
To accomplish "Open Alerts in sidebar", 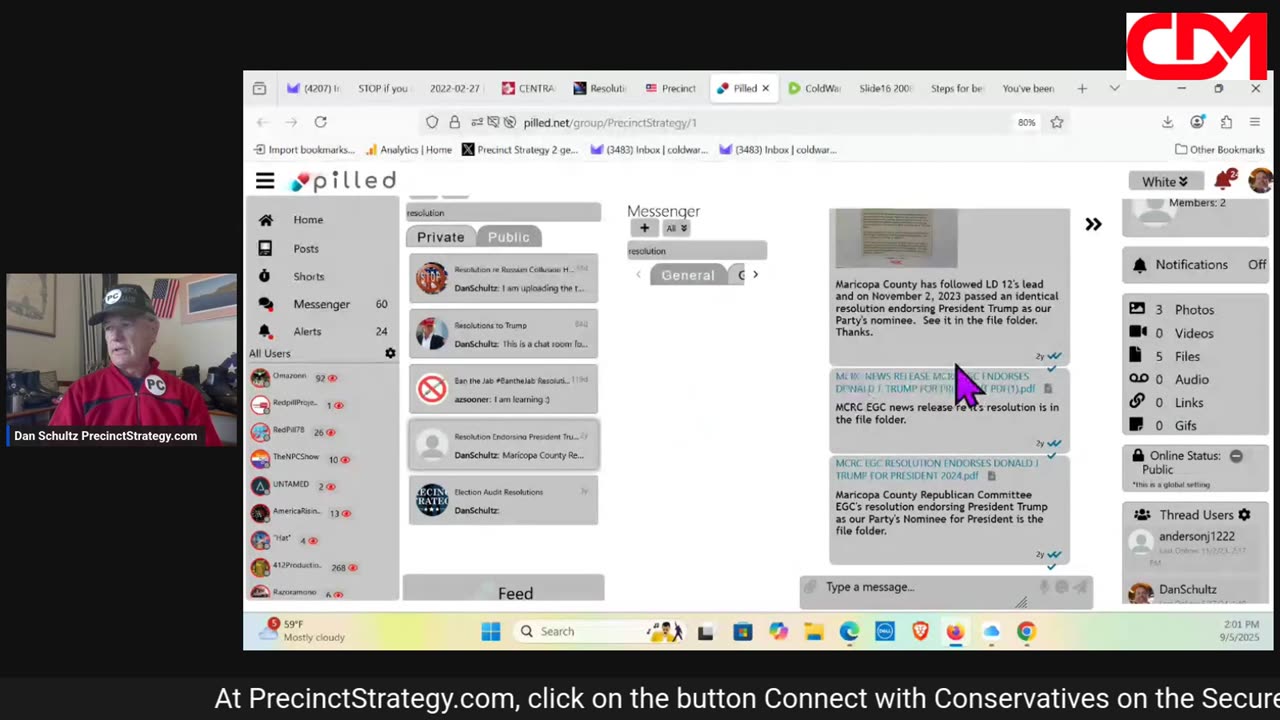I will click(x=307, y=332).
